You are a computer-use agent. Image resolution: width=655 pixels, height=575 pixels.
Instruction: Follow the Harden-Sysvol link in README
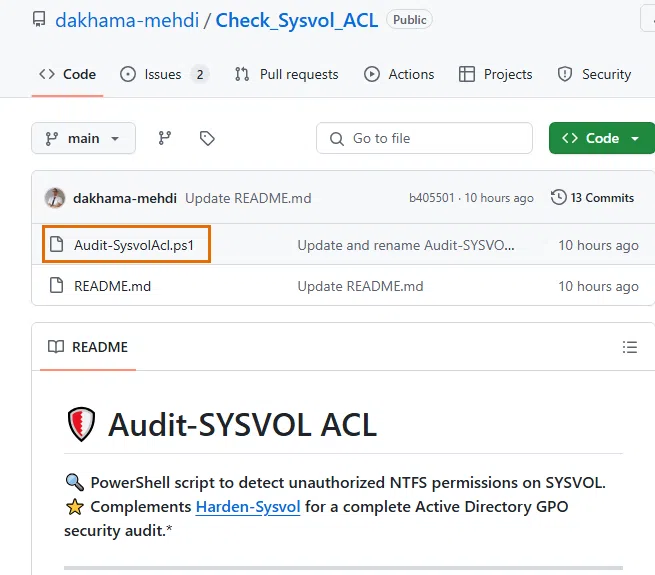tap(248, 507)
